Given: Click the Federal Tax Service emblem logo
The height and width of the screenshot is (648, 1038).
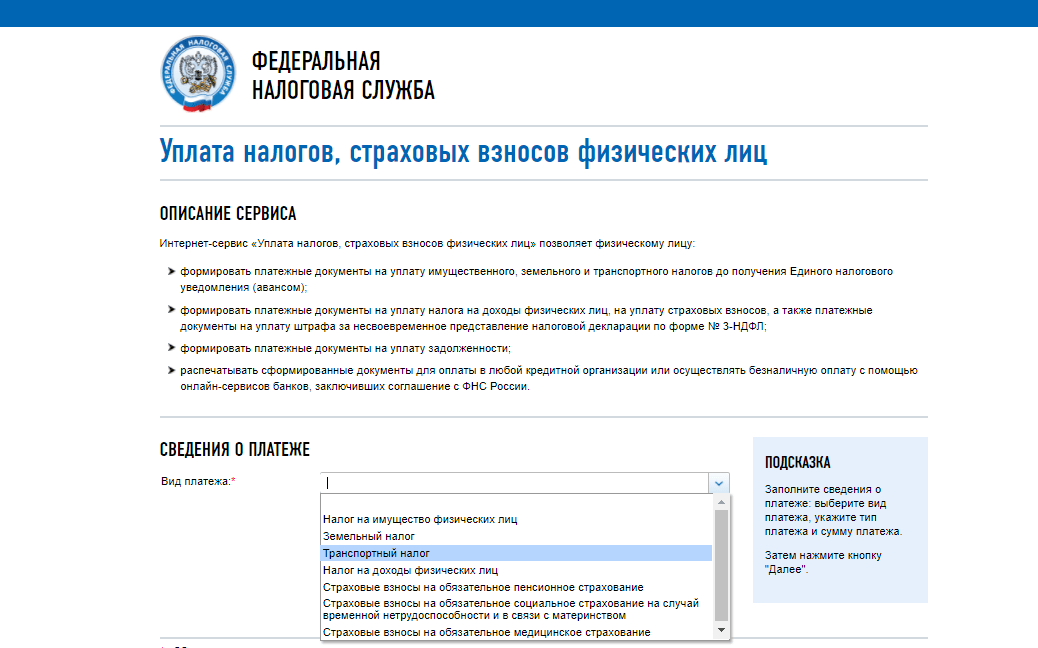Looking at the screenshot, I should coord(198,73).
